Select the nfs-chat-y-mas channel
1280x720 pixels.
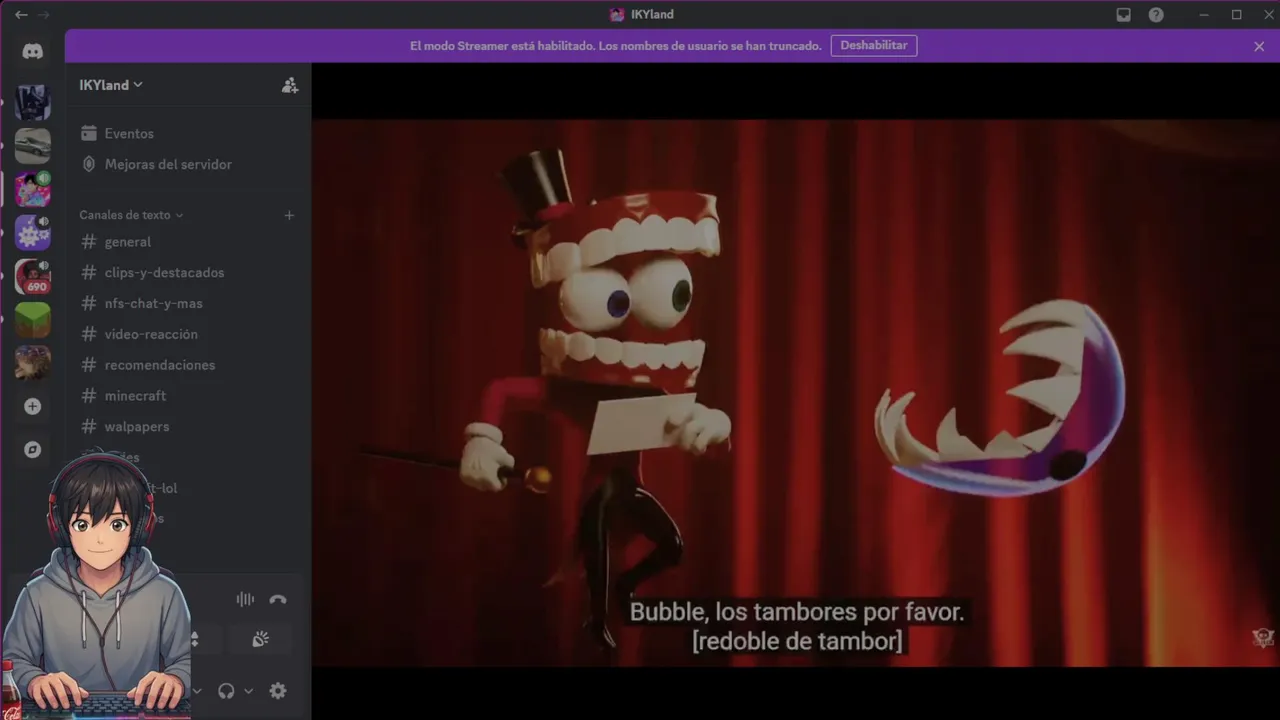[x=188, y=303]
